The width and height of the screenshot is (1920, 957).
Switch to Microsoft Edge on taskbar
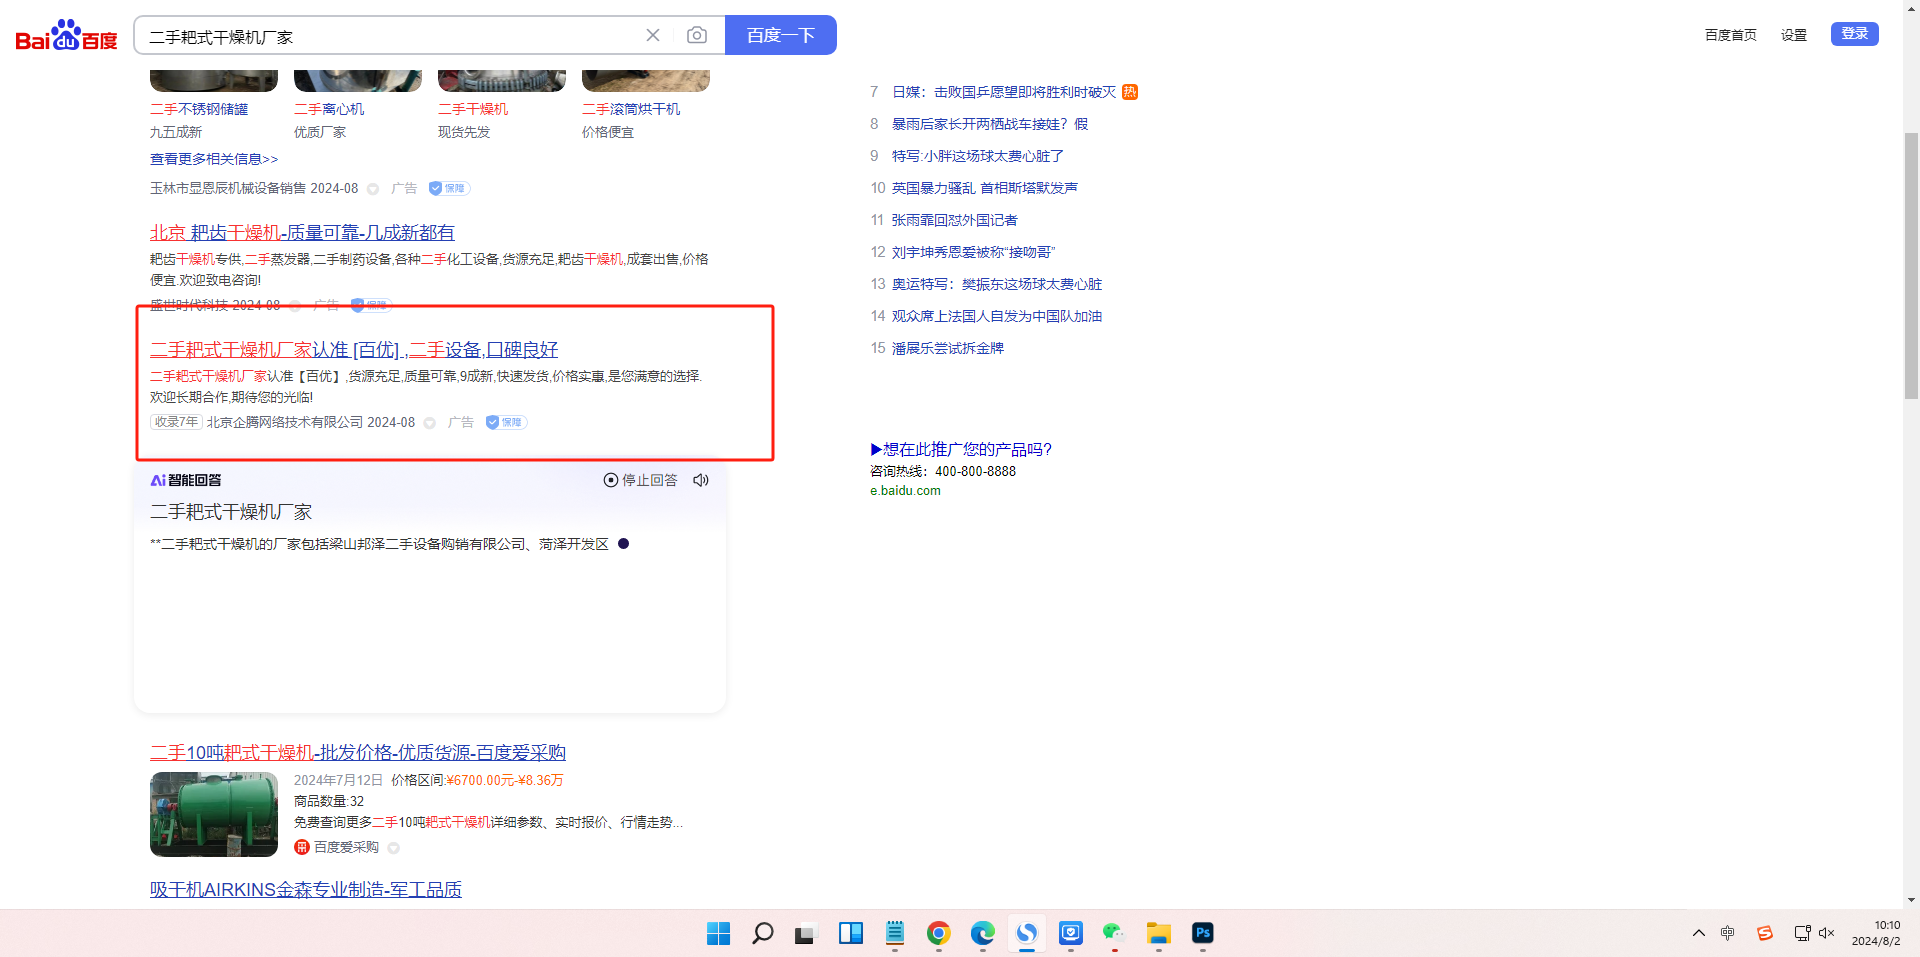click(982, 933)
